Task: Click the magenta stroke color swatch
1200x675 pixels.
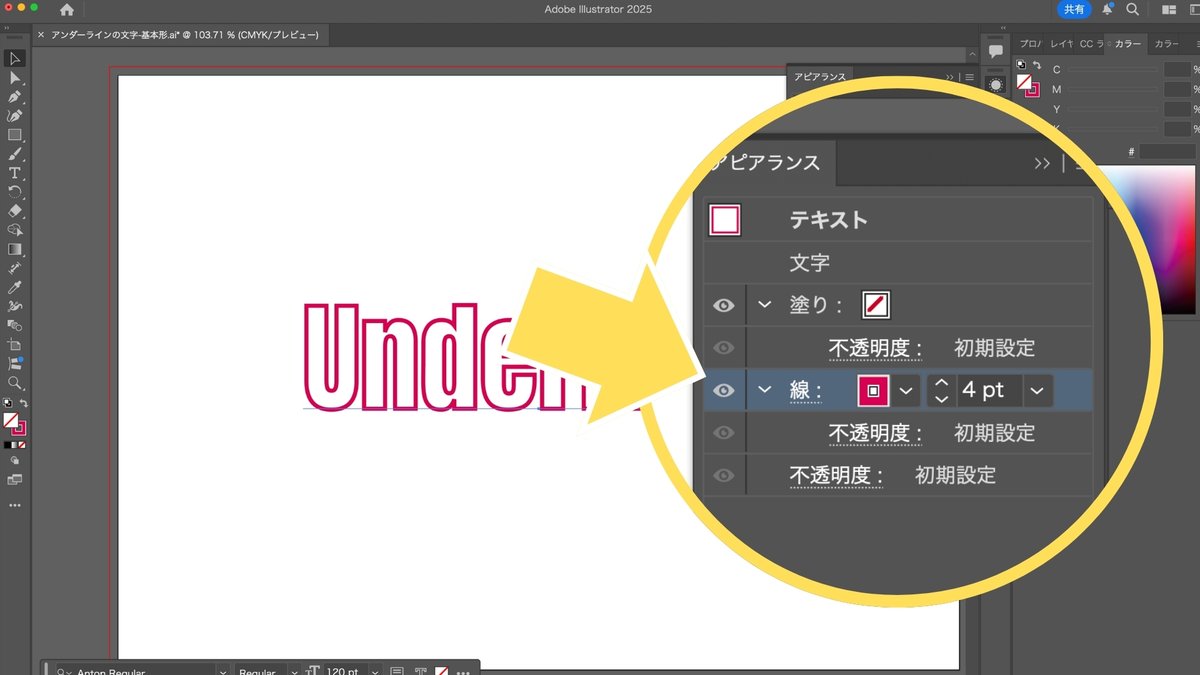Action: tap(873, 391)
